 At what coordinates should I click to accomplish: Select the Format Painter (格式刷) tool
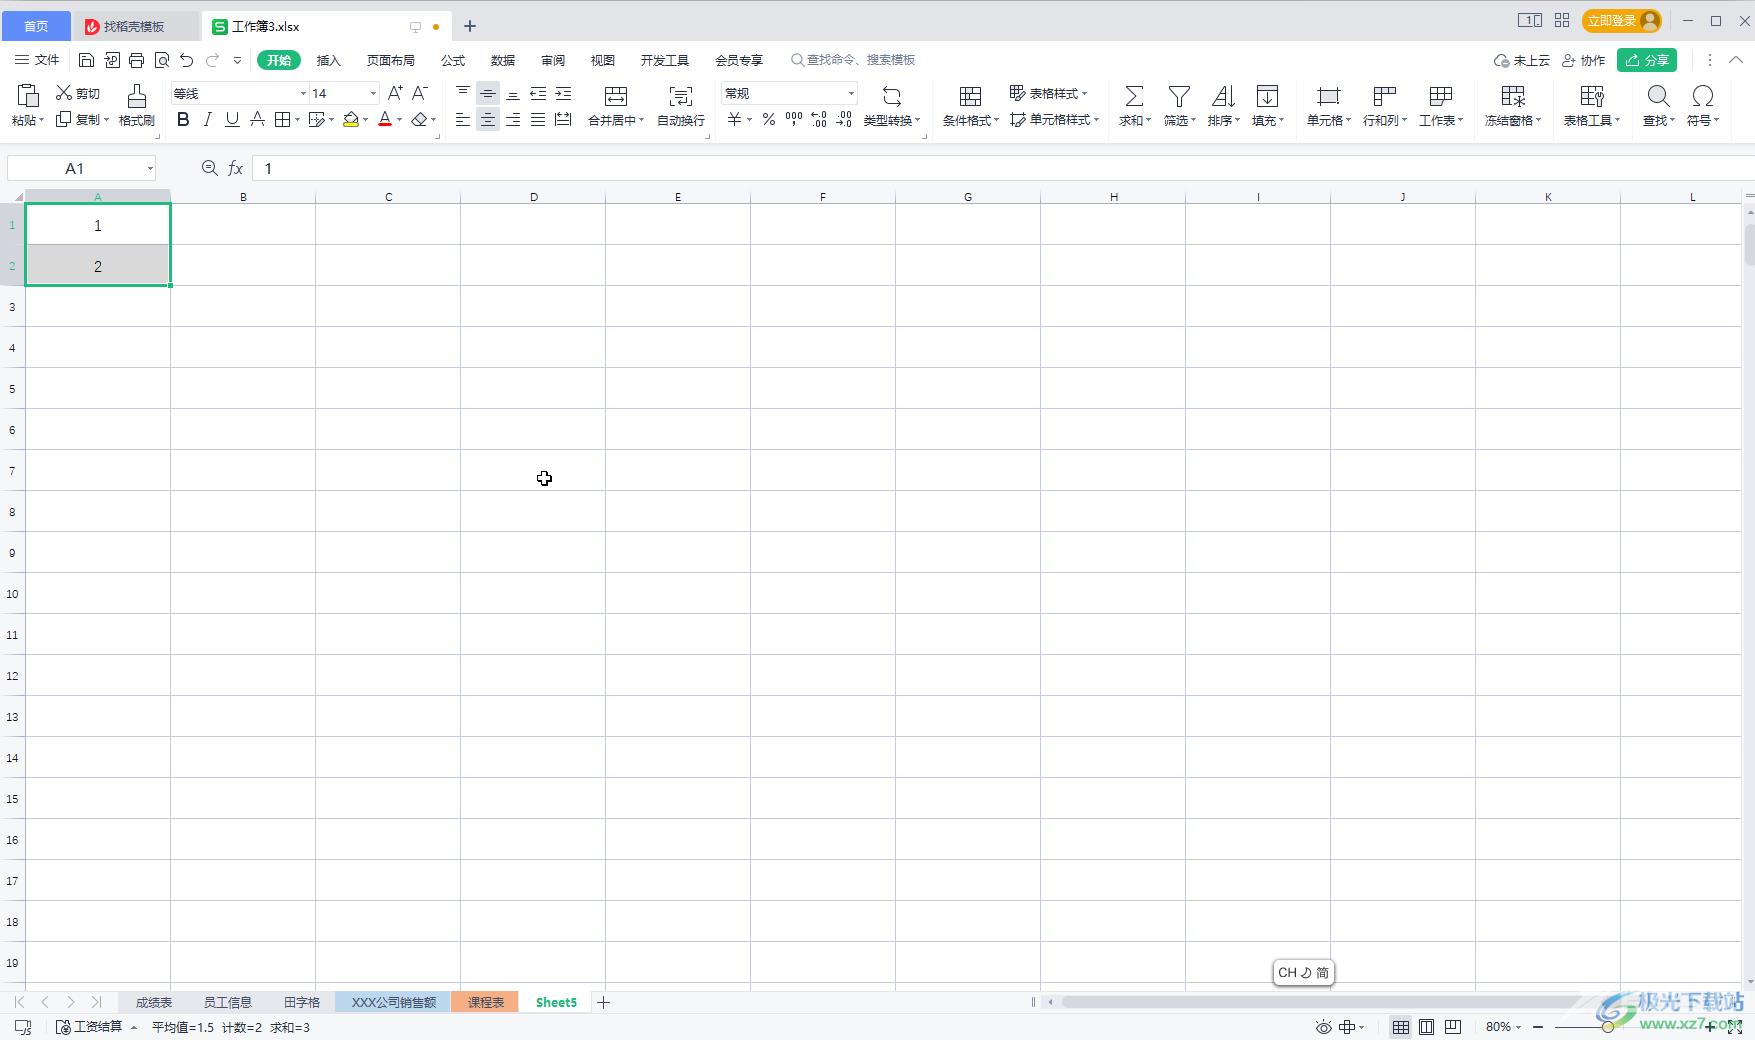click(x=137, y=105)
